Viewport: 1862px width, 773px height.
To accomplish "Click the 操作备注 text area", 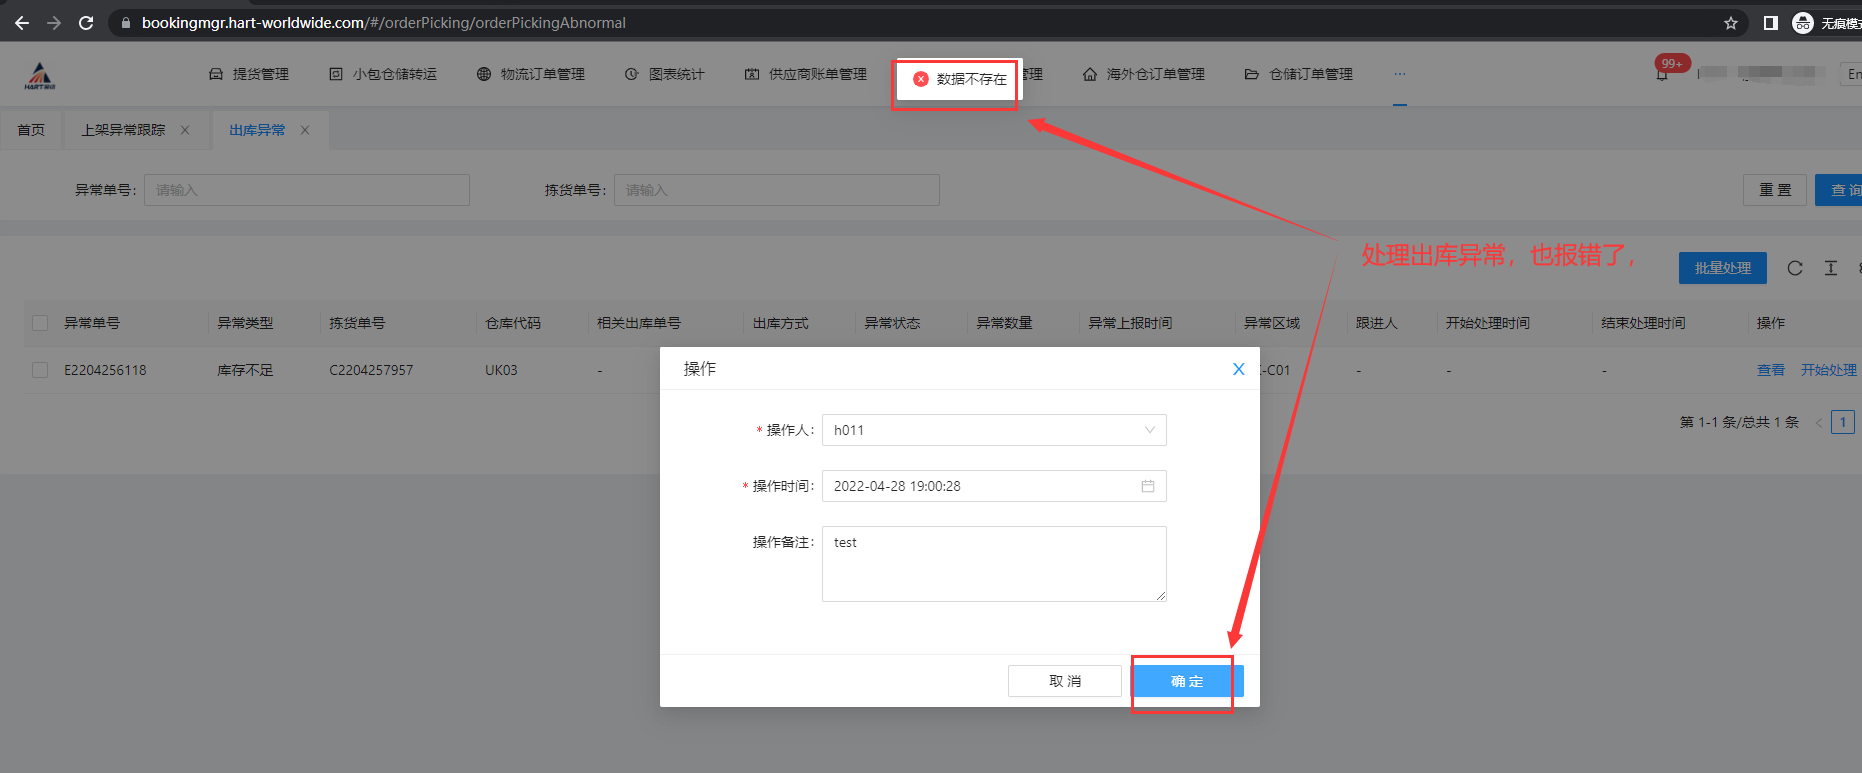I will (x=993, y=564).
